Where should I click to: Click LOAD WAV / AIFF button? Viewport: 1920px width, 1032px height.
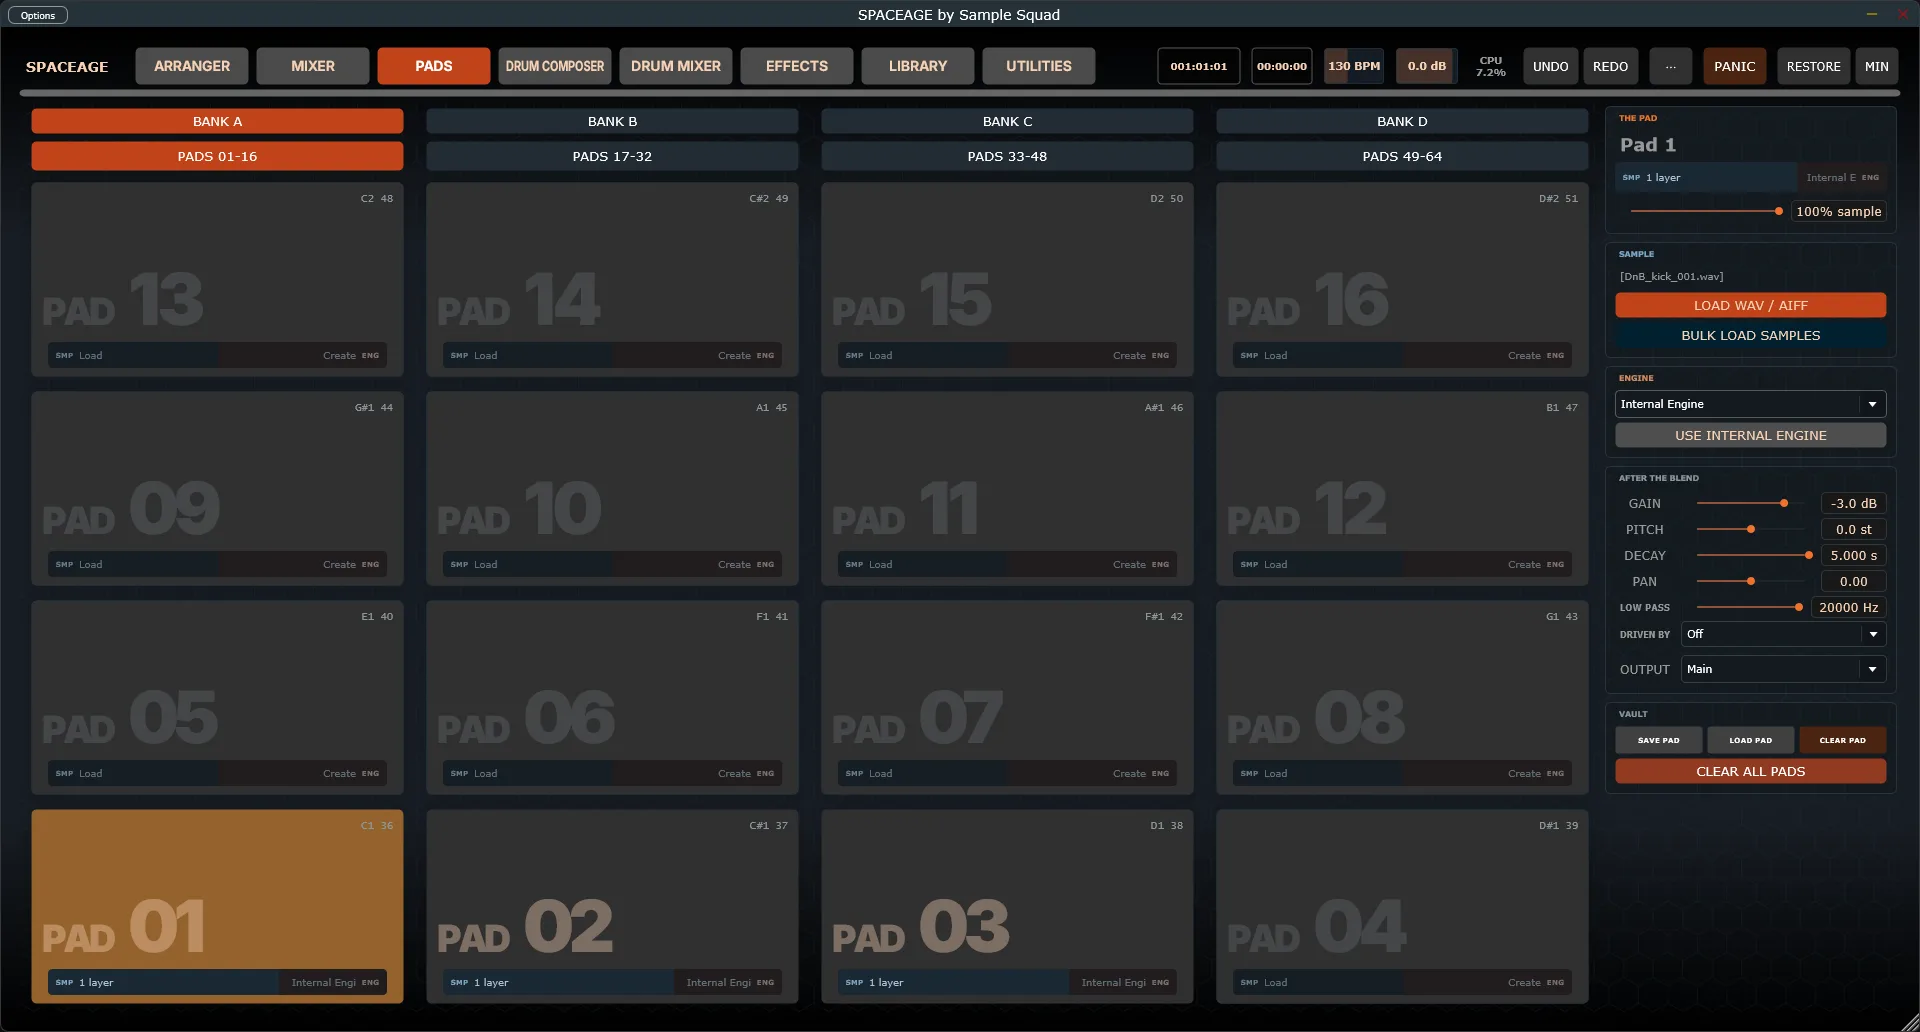tap(1750, 305)
